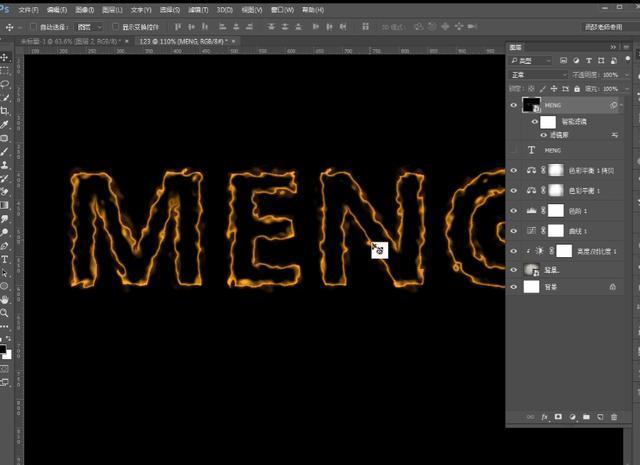This screenshot has height=465, width=640.
Task: Select the Pen tool
Action: click(x=4, y=246)
